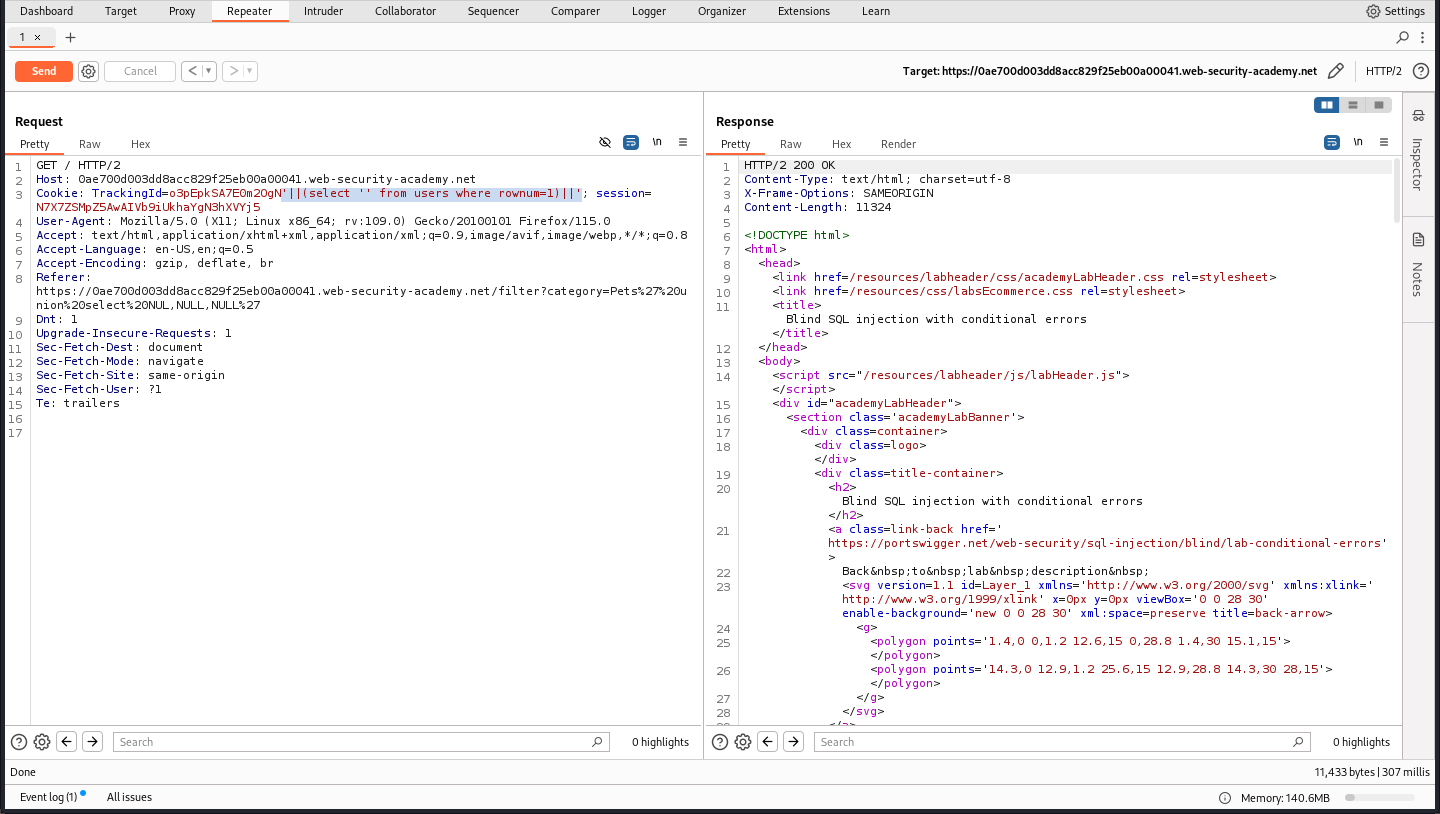
Task: Open request search settings gear
Action: click(42, 742)
